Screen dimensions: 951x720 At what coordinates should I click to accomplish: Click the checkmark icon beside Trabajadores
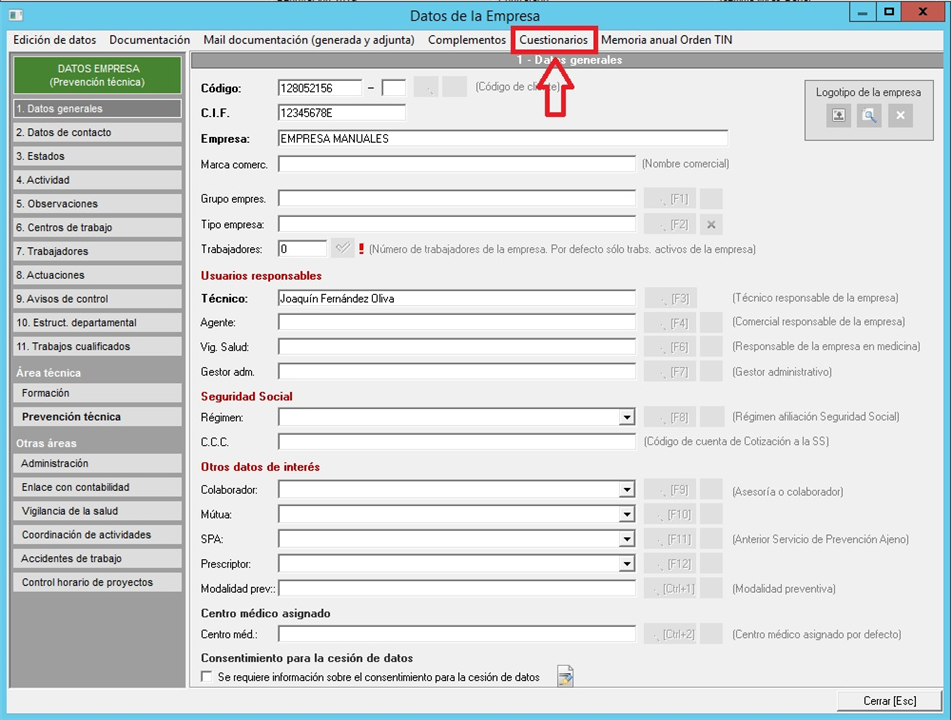click(343, 248)
